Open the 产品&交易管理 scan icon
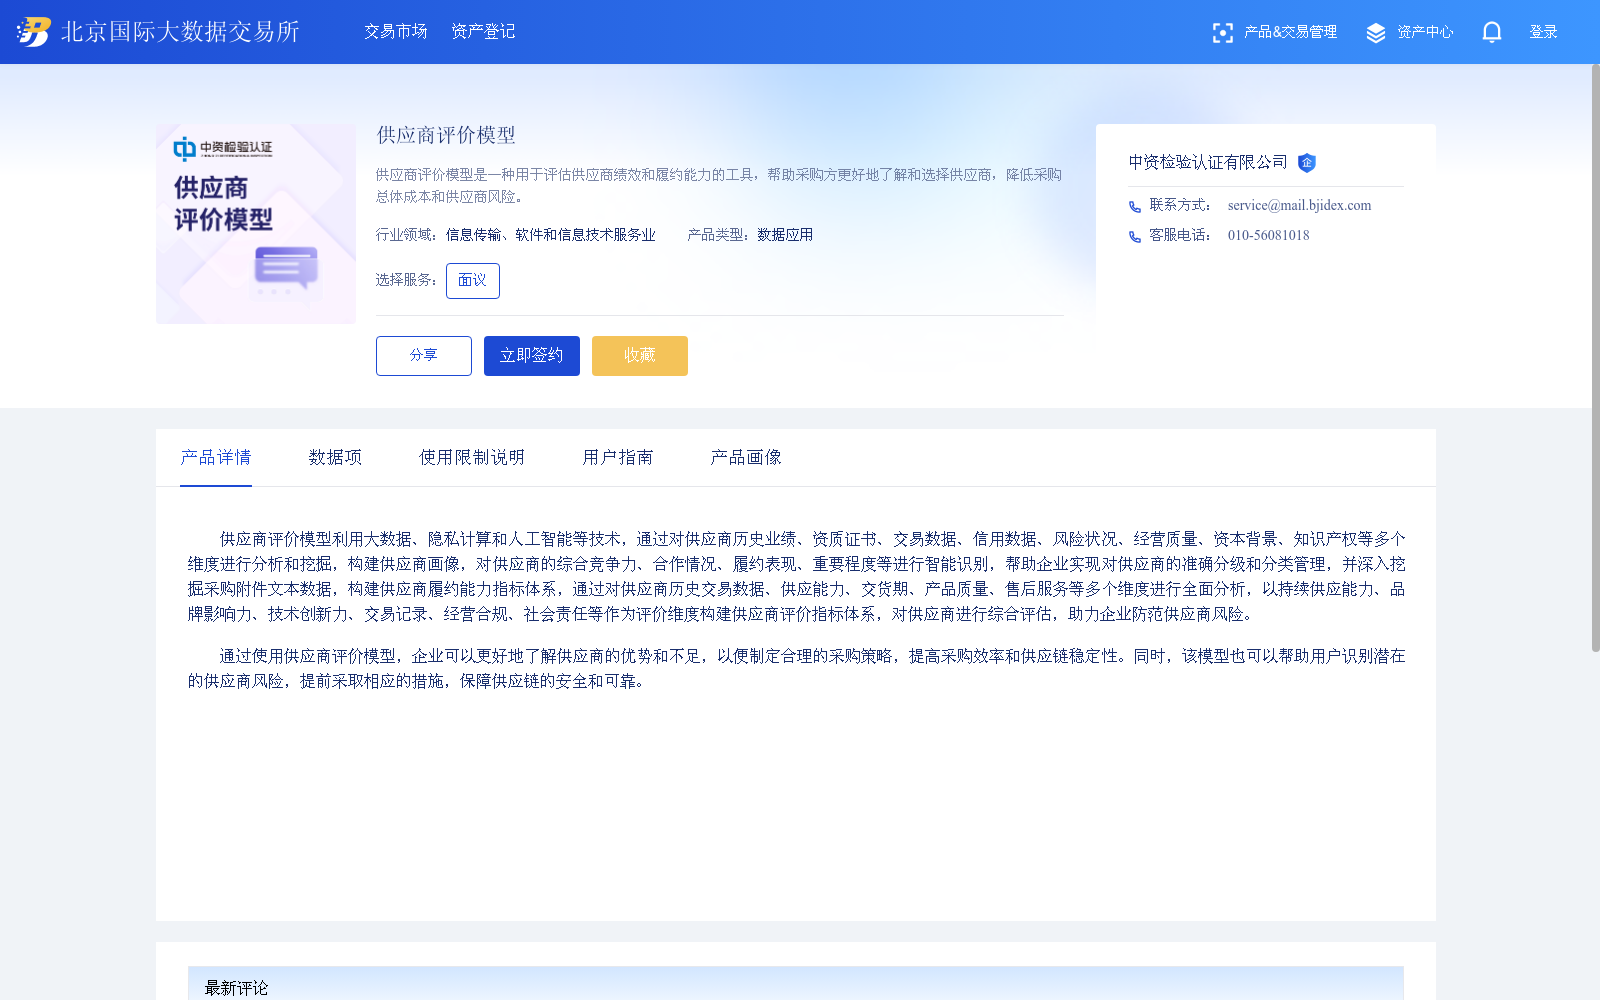 coord(1222,33)
